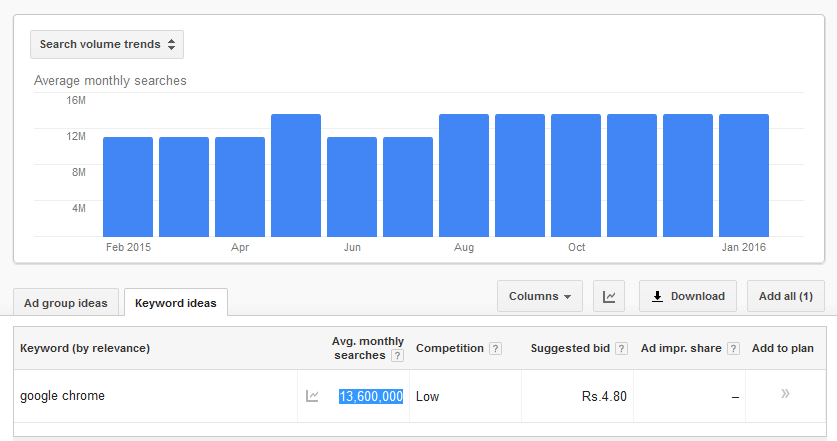
Task: Sort by Suggested bid column header
Action: tap(570, 348)
